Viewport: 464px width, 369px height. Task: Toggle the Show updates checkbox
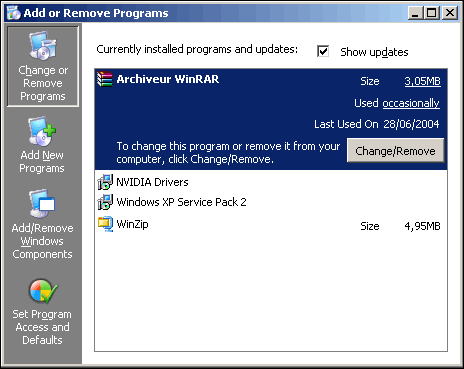(x=323, y=51)
